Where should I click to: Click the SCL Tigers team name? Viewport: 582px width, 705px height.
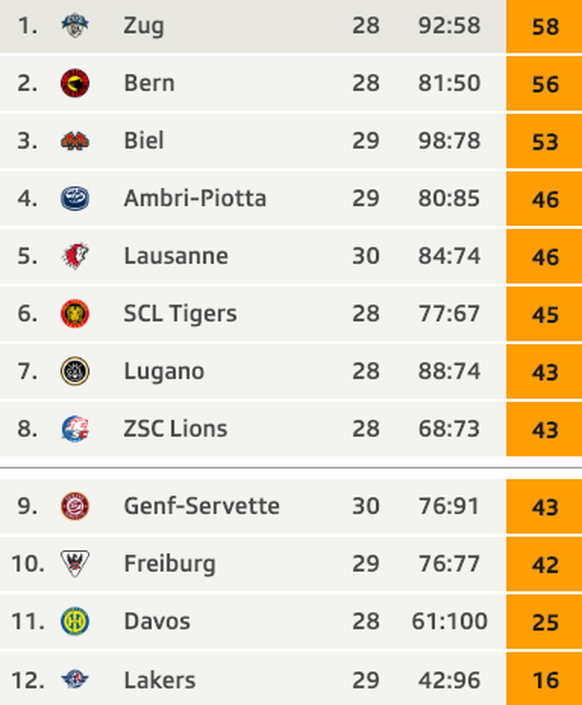180,314
